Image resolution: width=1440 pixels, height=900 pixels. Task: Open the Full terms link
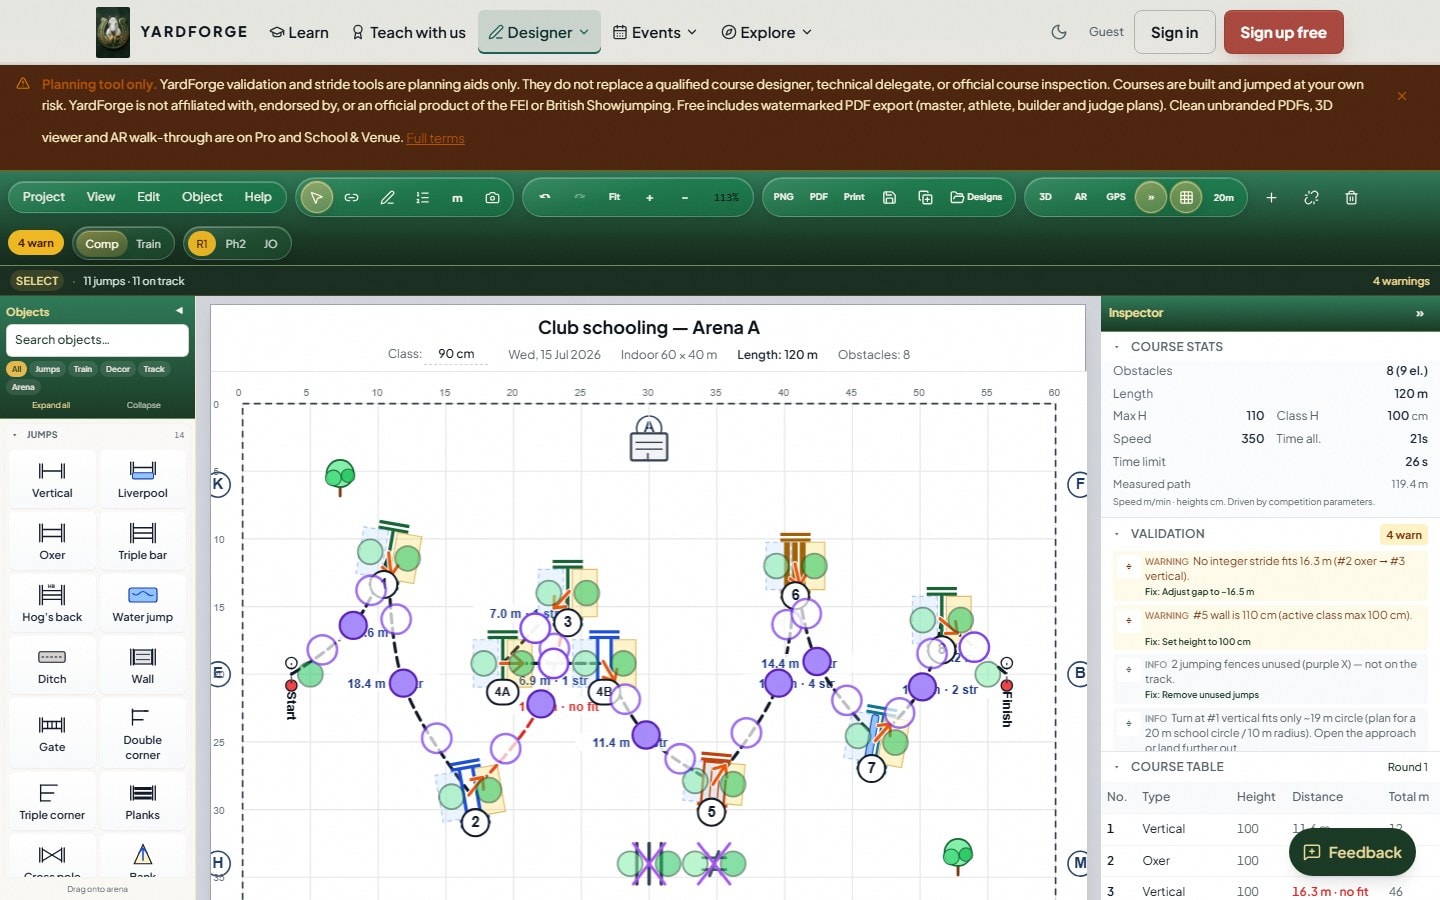click(x=435, y=138)
